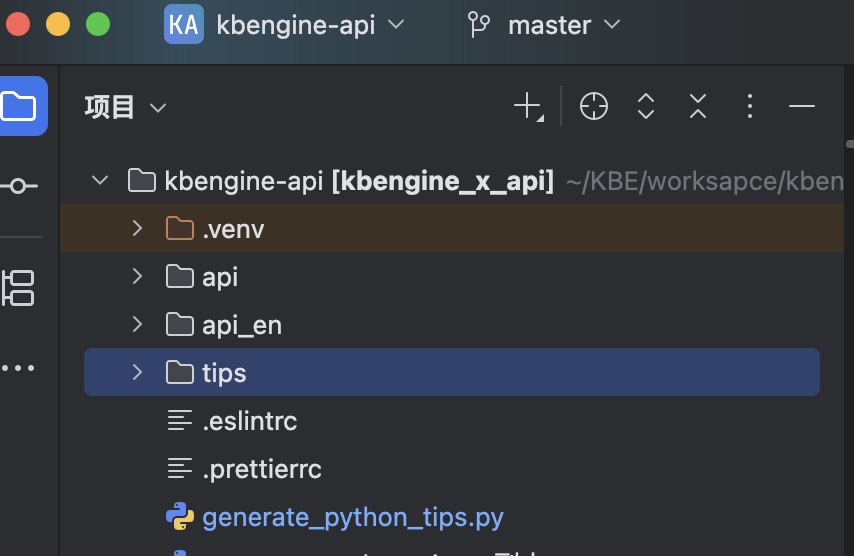Open project panel options kebab menu
Screen dimensions: 854x556
click(750, 106)
